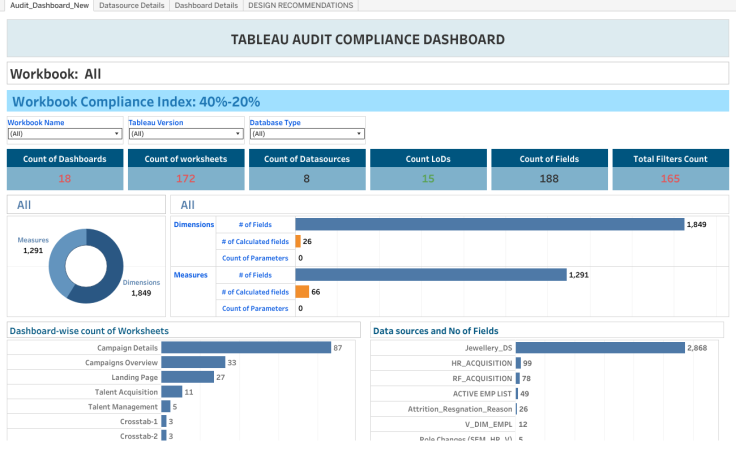Screen dimensions: 736x454
Task: Open the Database Type filter dropdown
Action: [306, 133]
